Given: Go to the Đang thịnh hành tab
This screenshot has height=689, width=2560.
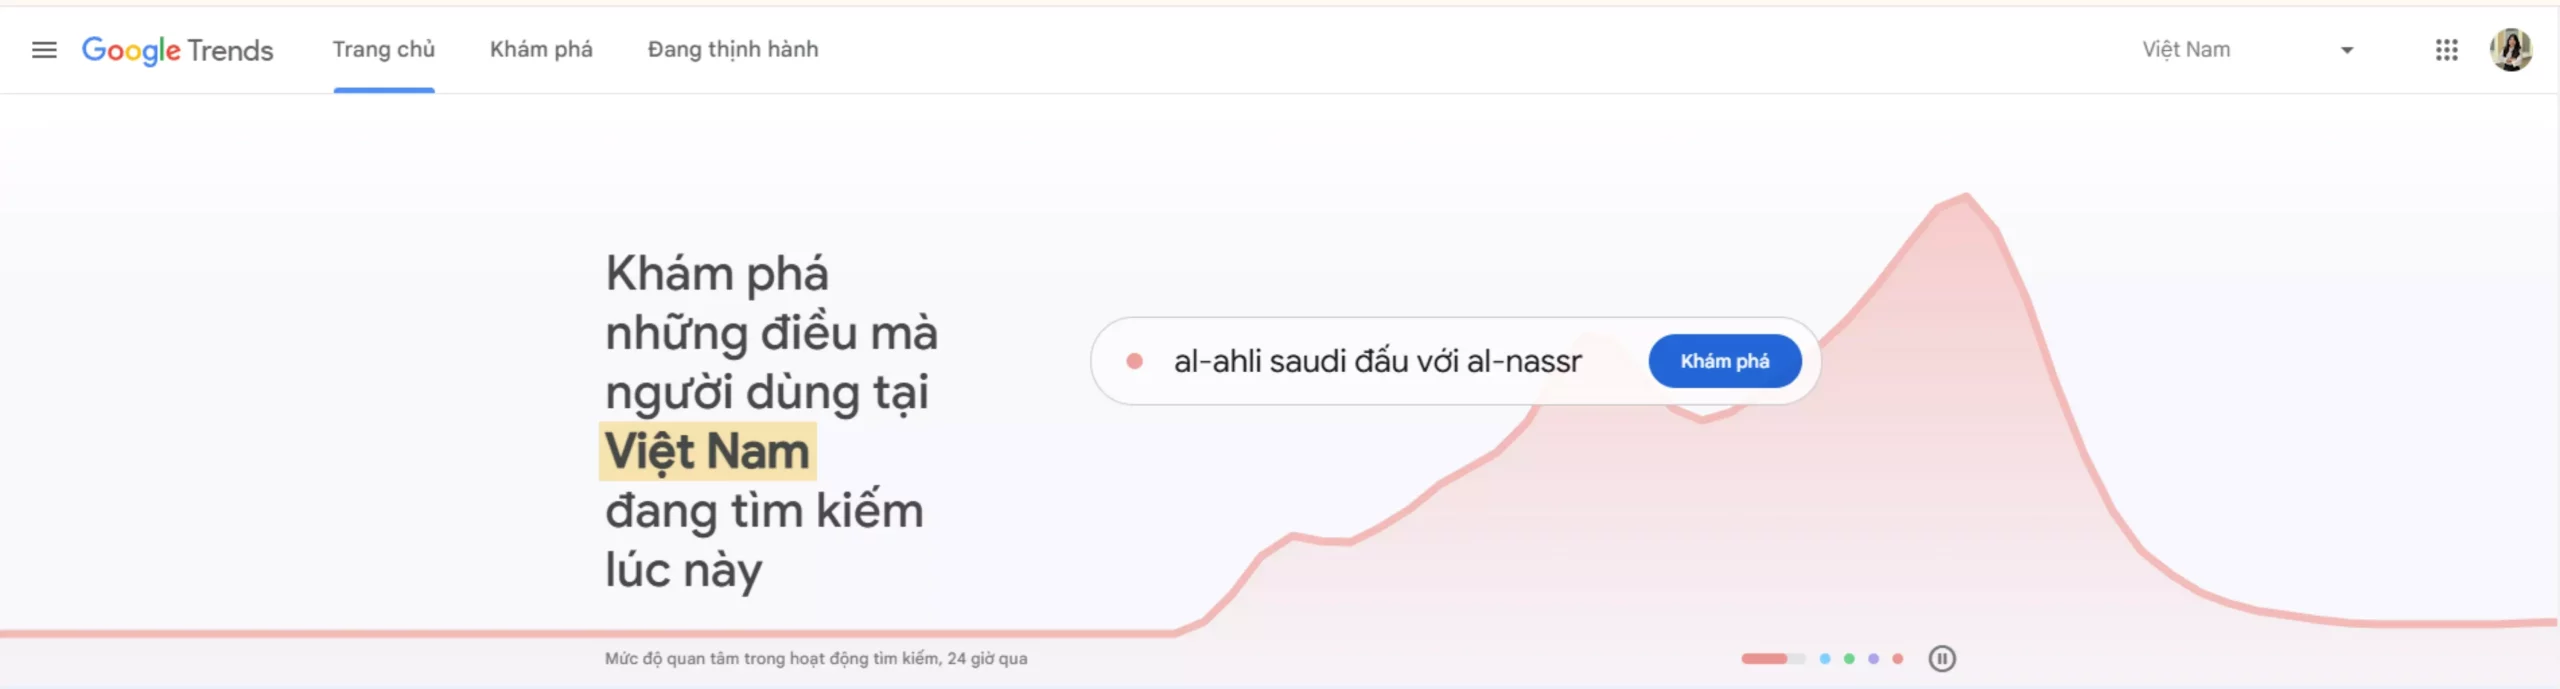Looking at the screenshot, I should 733,50.
